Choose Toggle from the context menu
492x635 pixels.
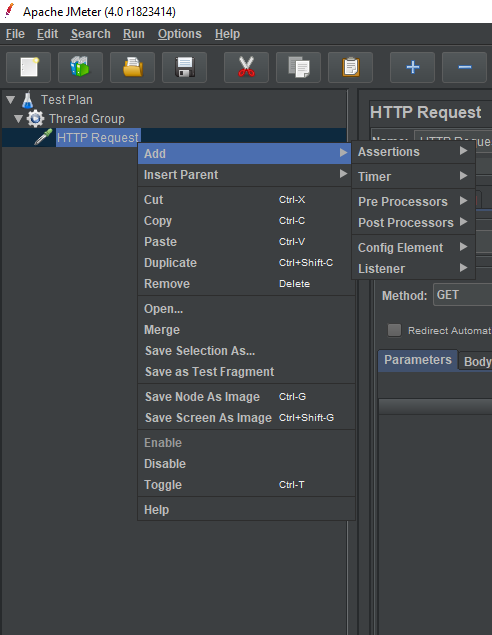247,485
